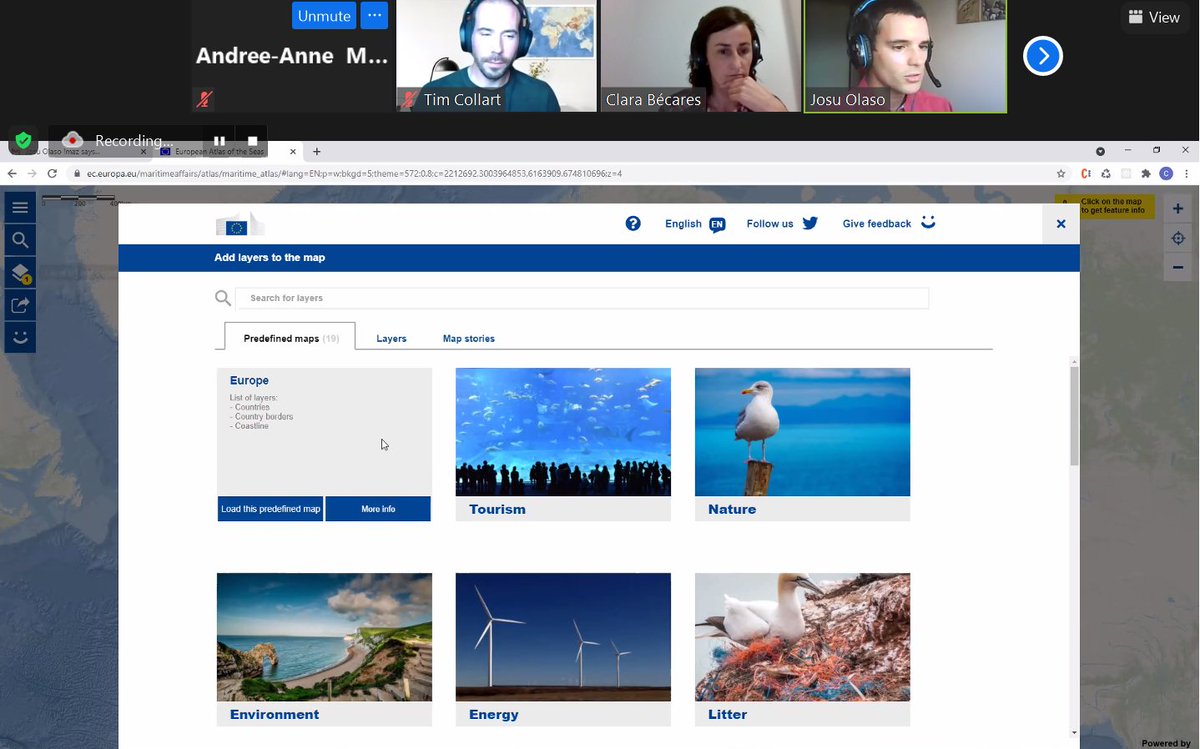Open the map layers panel icon
1200x749 pixels.
pyautogui.click(x=20, y=272)
